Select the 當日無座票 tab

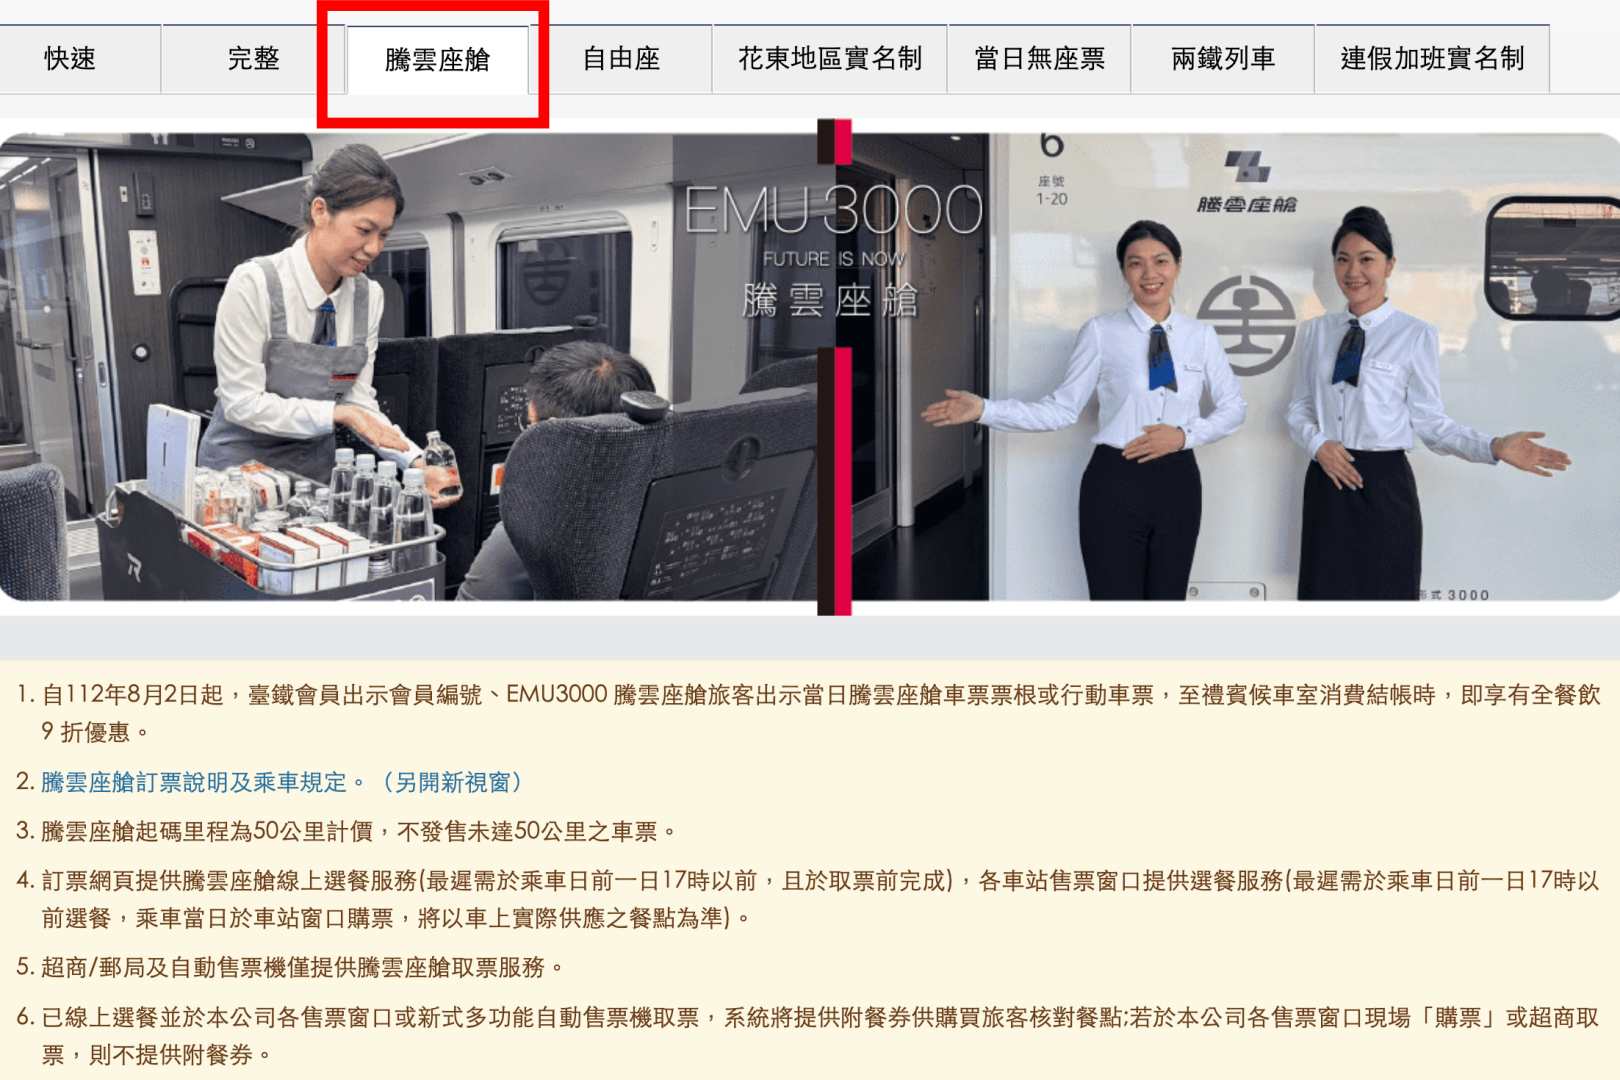pyautogui.click(x=1039, y=59)
